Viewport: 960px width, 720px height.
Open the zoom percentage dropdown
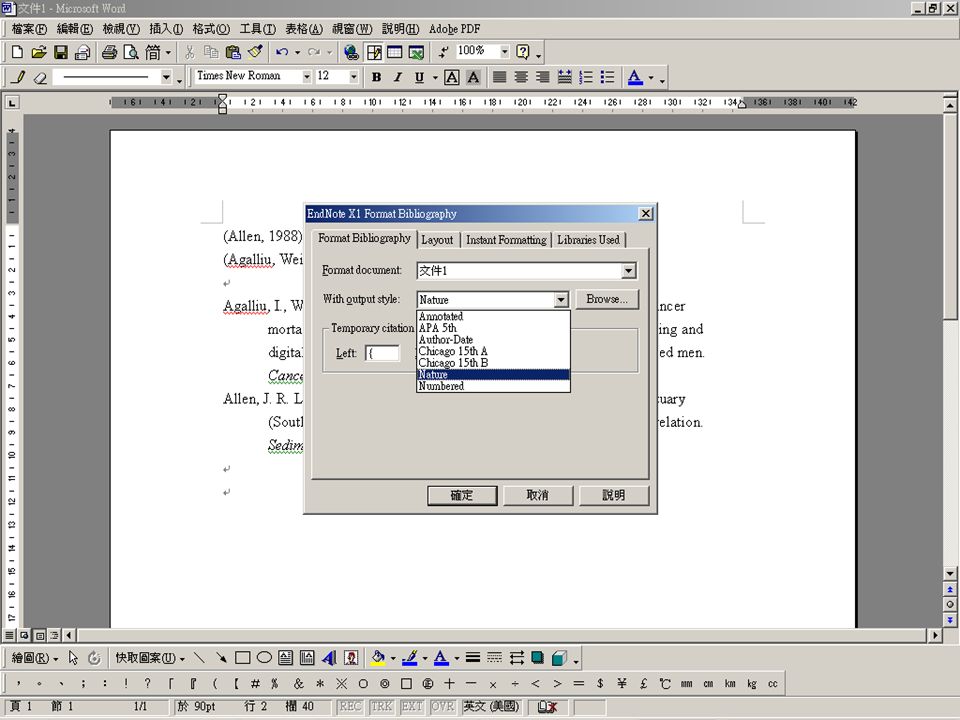[504, 51]
